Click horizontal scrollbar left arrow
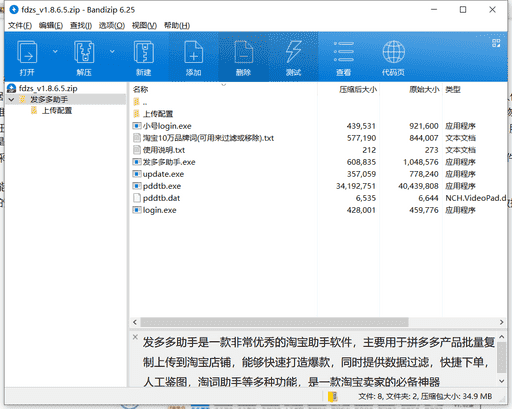 click(135, 322)
